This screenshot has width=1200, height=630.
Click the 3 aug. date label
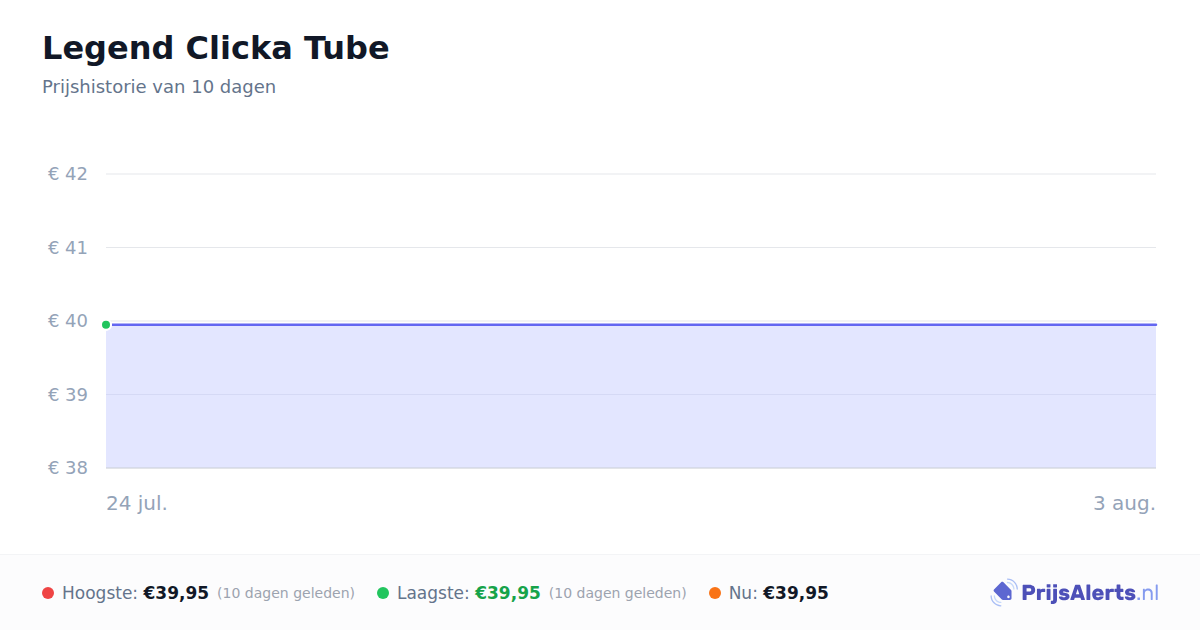click(1124, 503)
